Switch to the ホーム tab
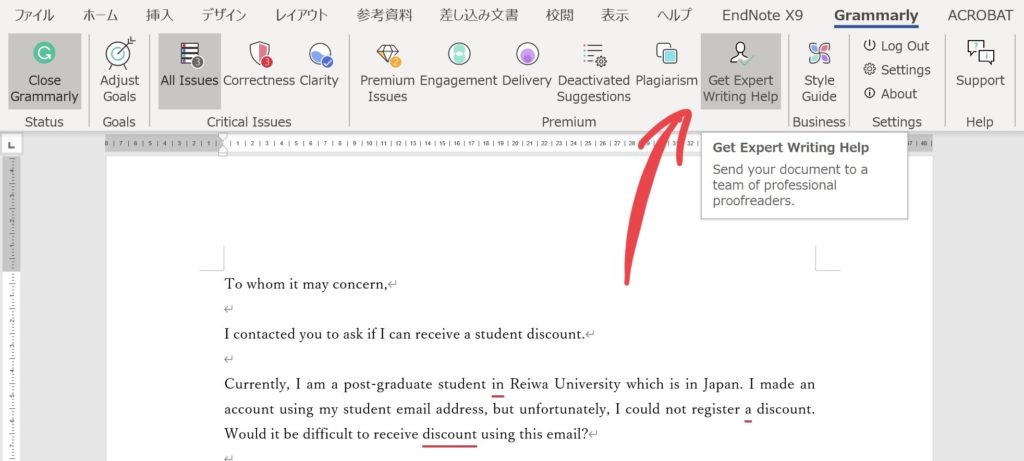Viewport: 1024px width, 461px height. point(101,16)
